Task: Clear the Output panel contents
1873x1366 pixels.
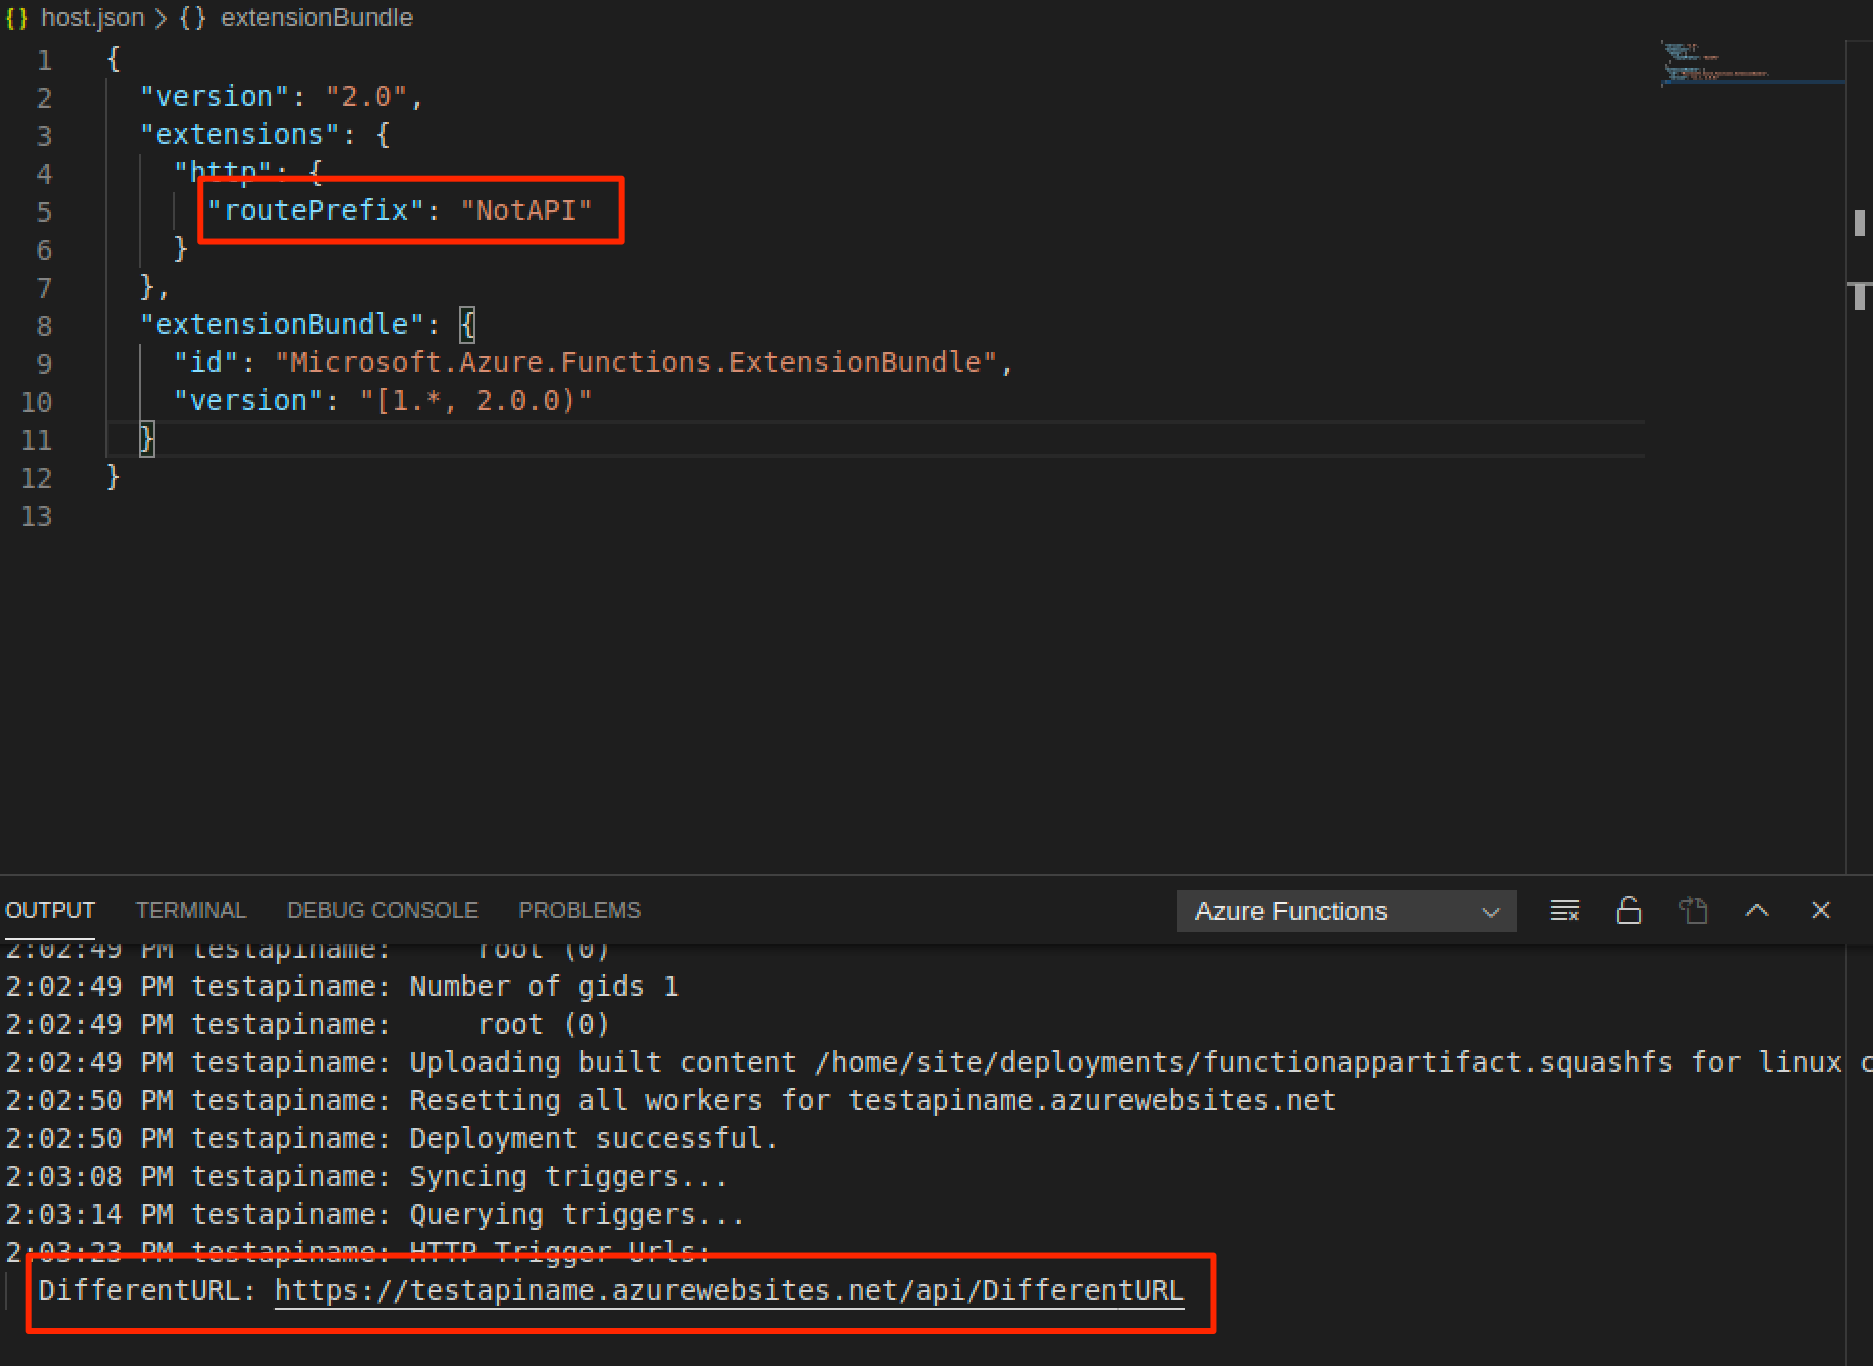Action: point(1564,910)
